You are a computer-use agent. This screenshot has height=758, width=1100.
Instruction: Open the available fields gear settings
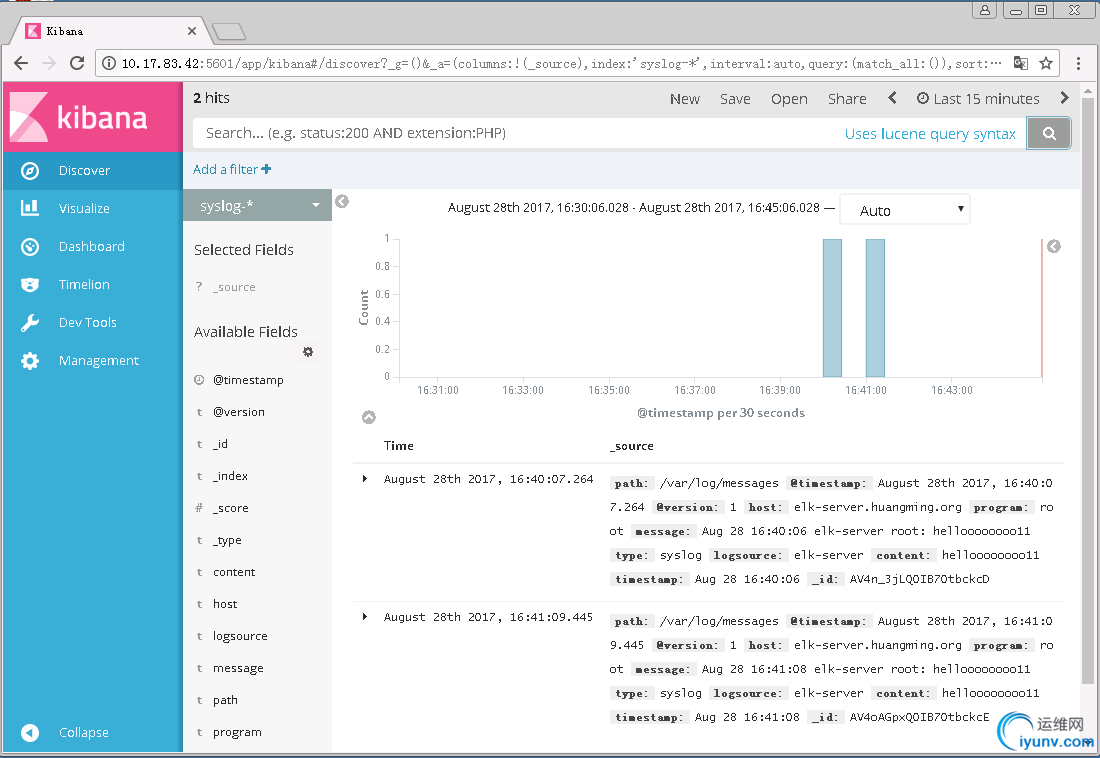(x=308, y=352)
